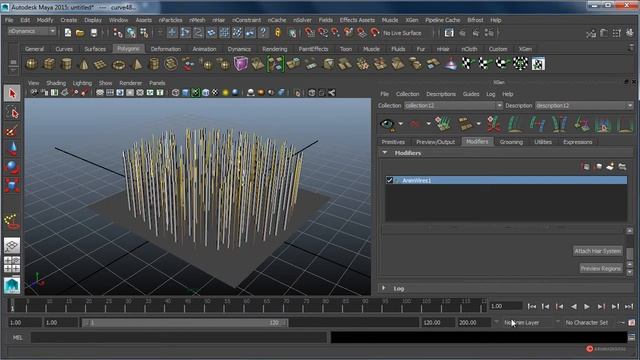Viewport: 640px width, 360px height.
Task: Switch to the Dynamics shelf tab
Action: (x=239, y=49)
